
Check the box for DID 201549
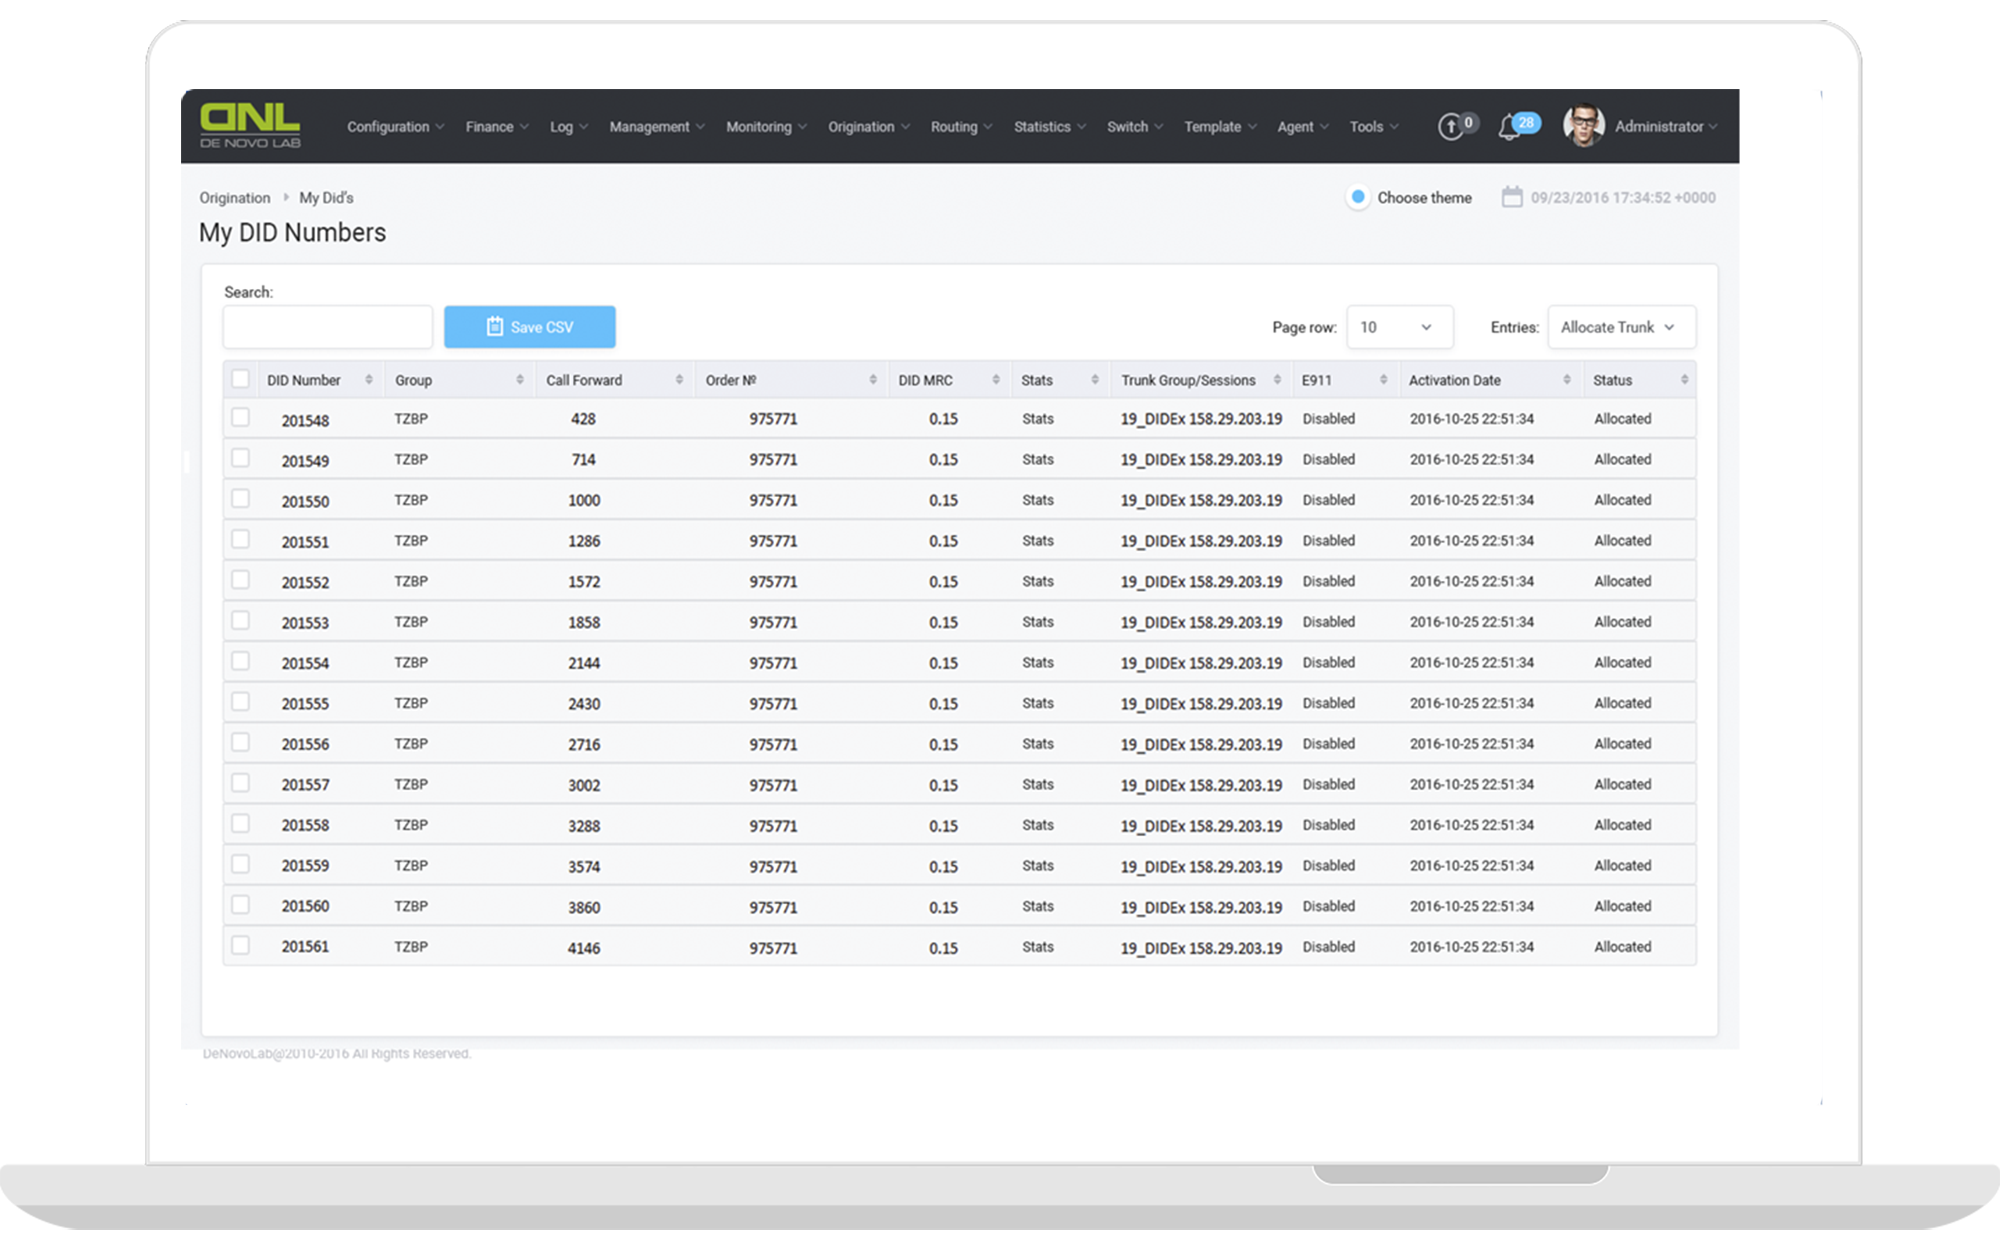[x=240, y=458]
